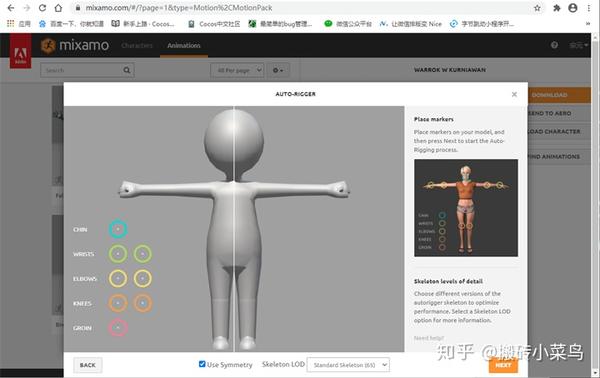This screenshot has width=600, height=378.
Task: Click the search magnifier icon
Action: pos(127,70)
